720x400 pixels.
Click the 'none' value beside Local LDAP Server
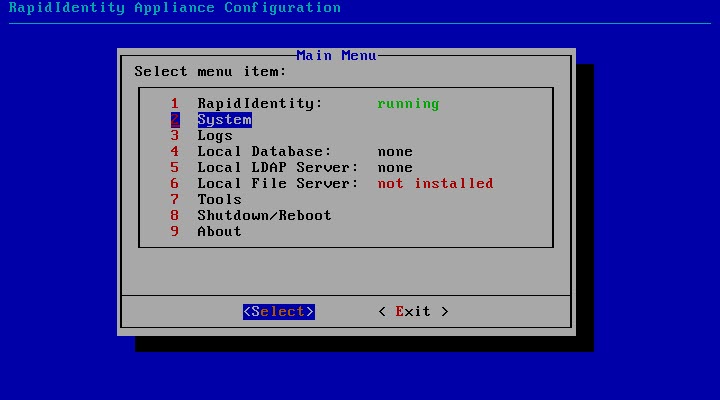point(395,168)
